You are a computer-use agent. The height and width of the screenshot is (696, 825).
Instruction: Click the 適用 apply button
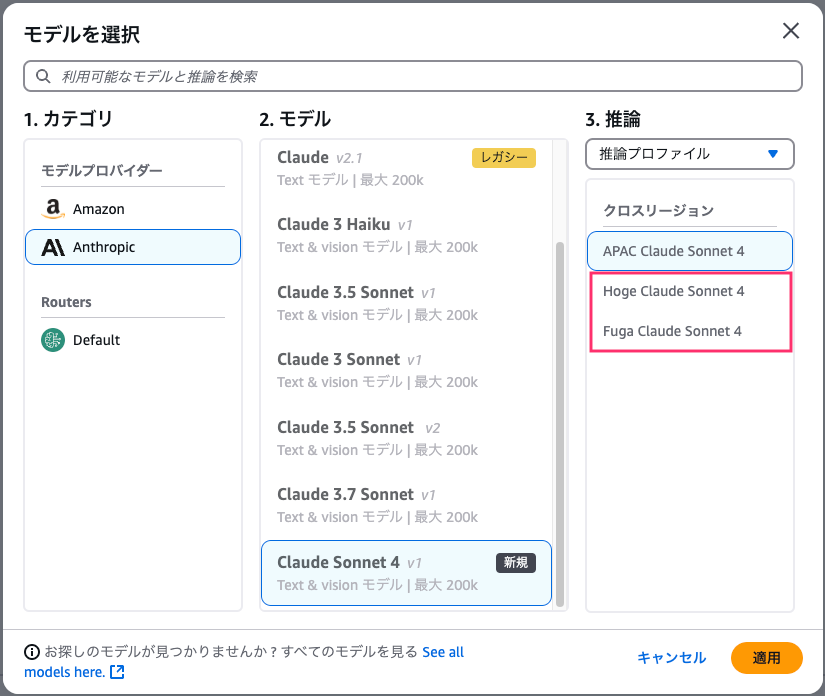pyautogui.click(x=767, y=658)
